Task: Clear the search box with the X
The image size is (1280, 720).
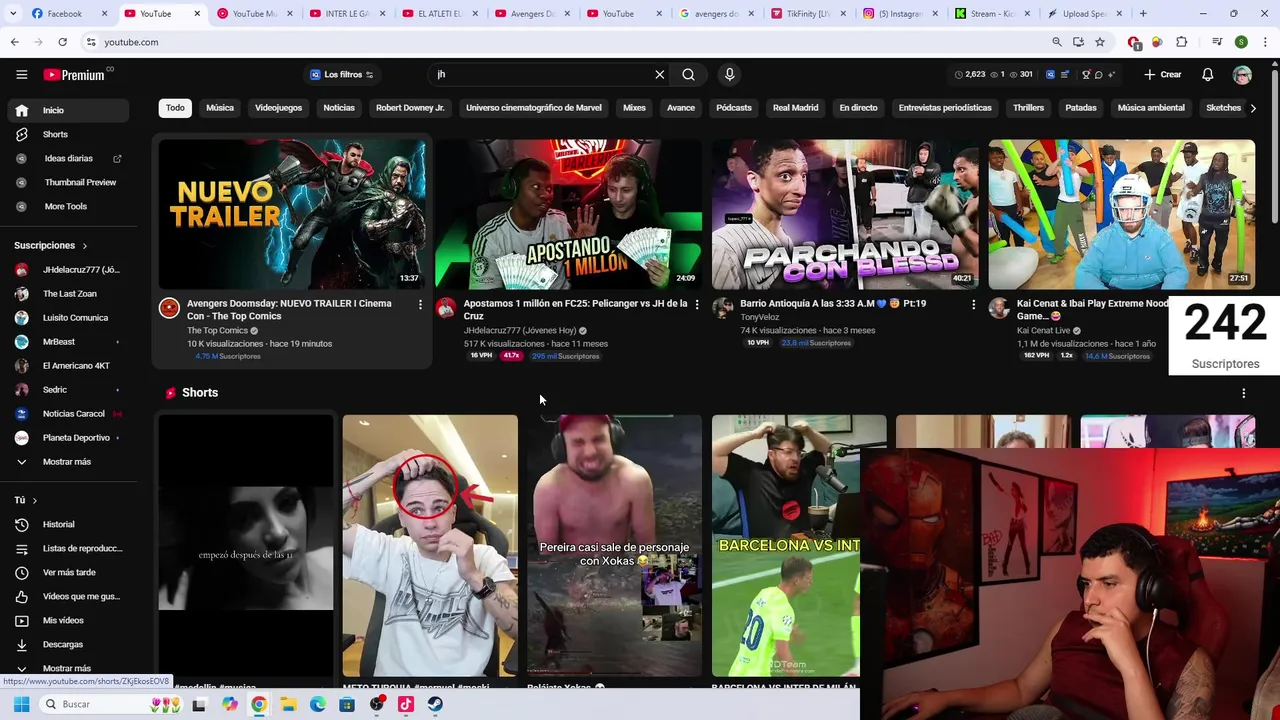Action: pos(660,75)
